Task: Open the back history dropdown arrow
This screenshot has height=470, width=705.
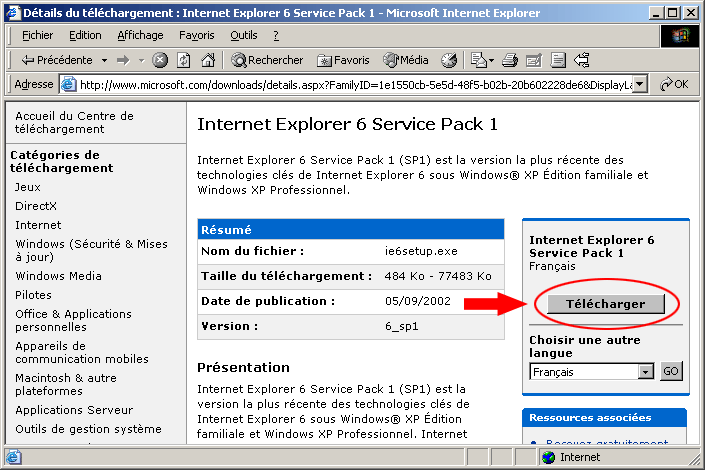Action: click(x=104, y=60)
